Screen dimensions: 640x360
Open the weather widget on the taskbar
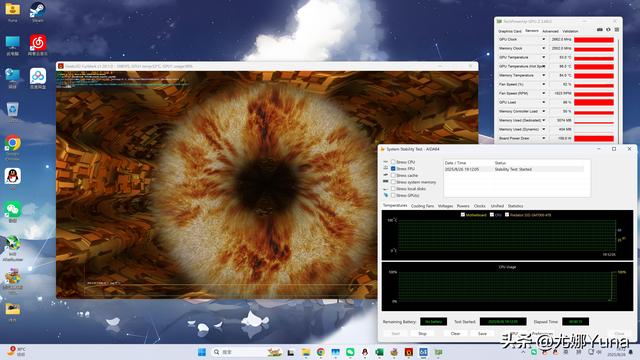click(16, 351)
